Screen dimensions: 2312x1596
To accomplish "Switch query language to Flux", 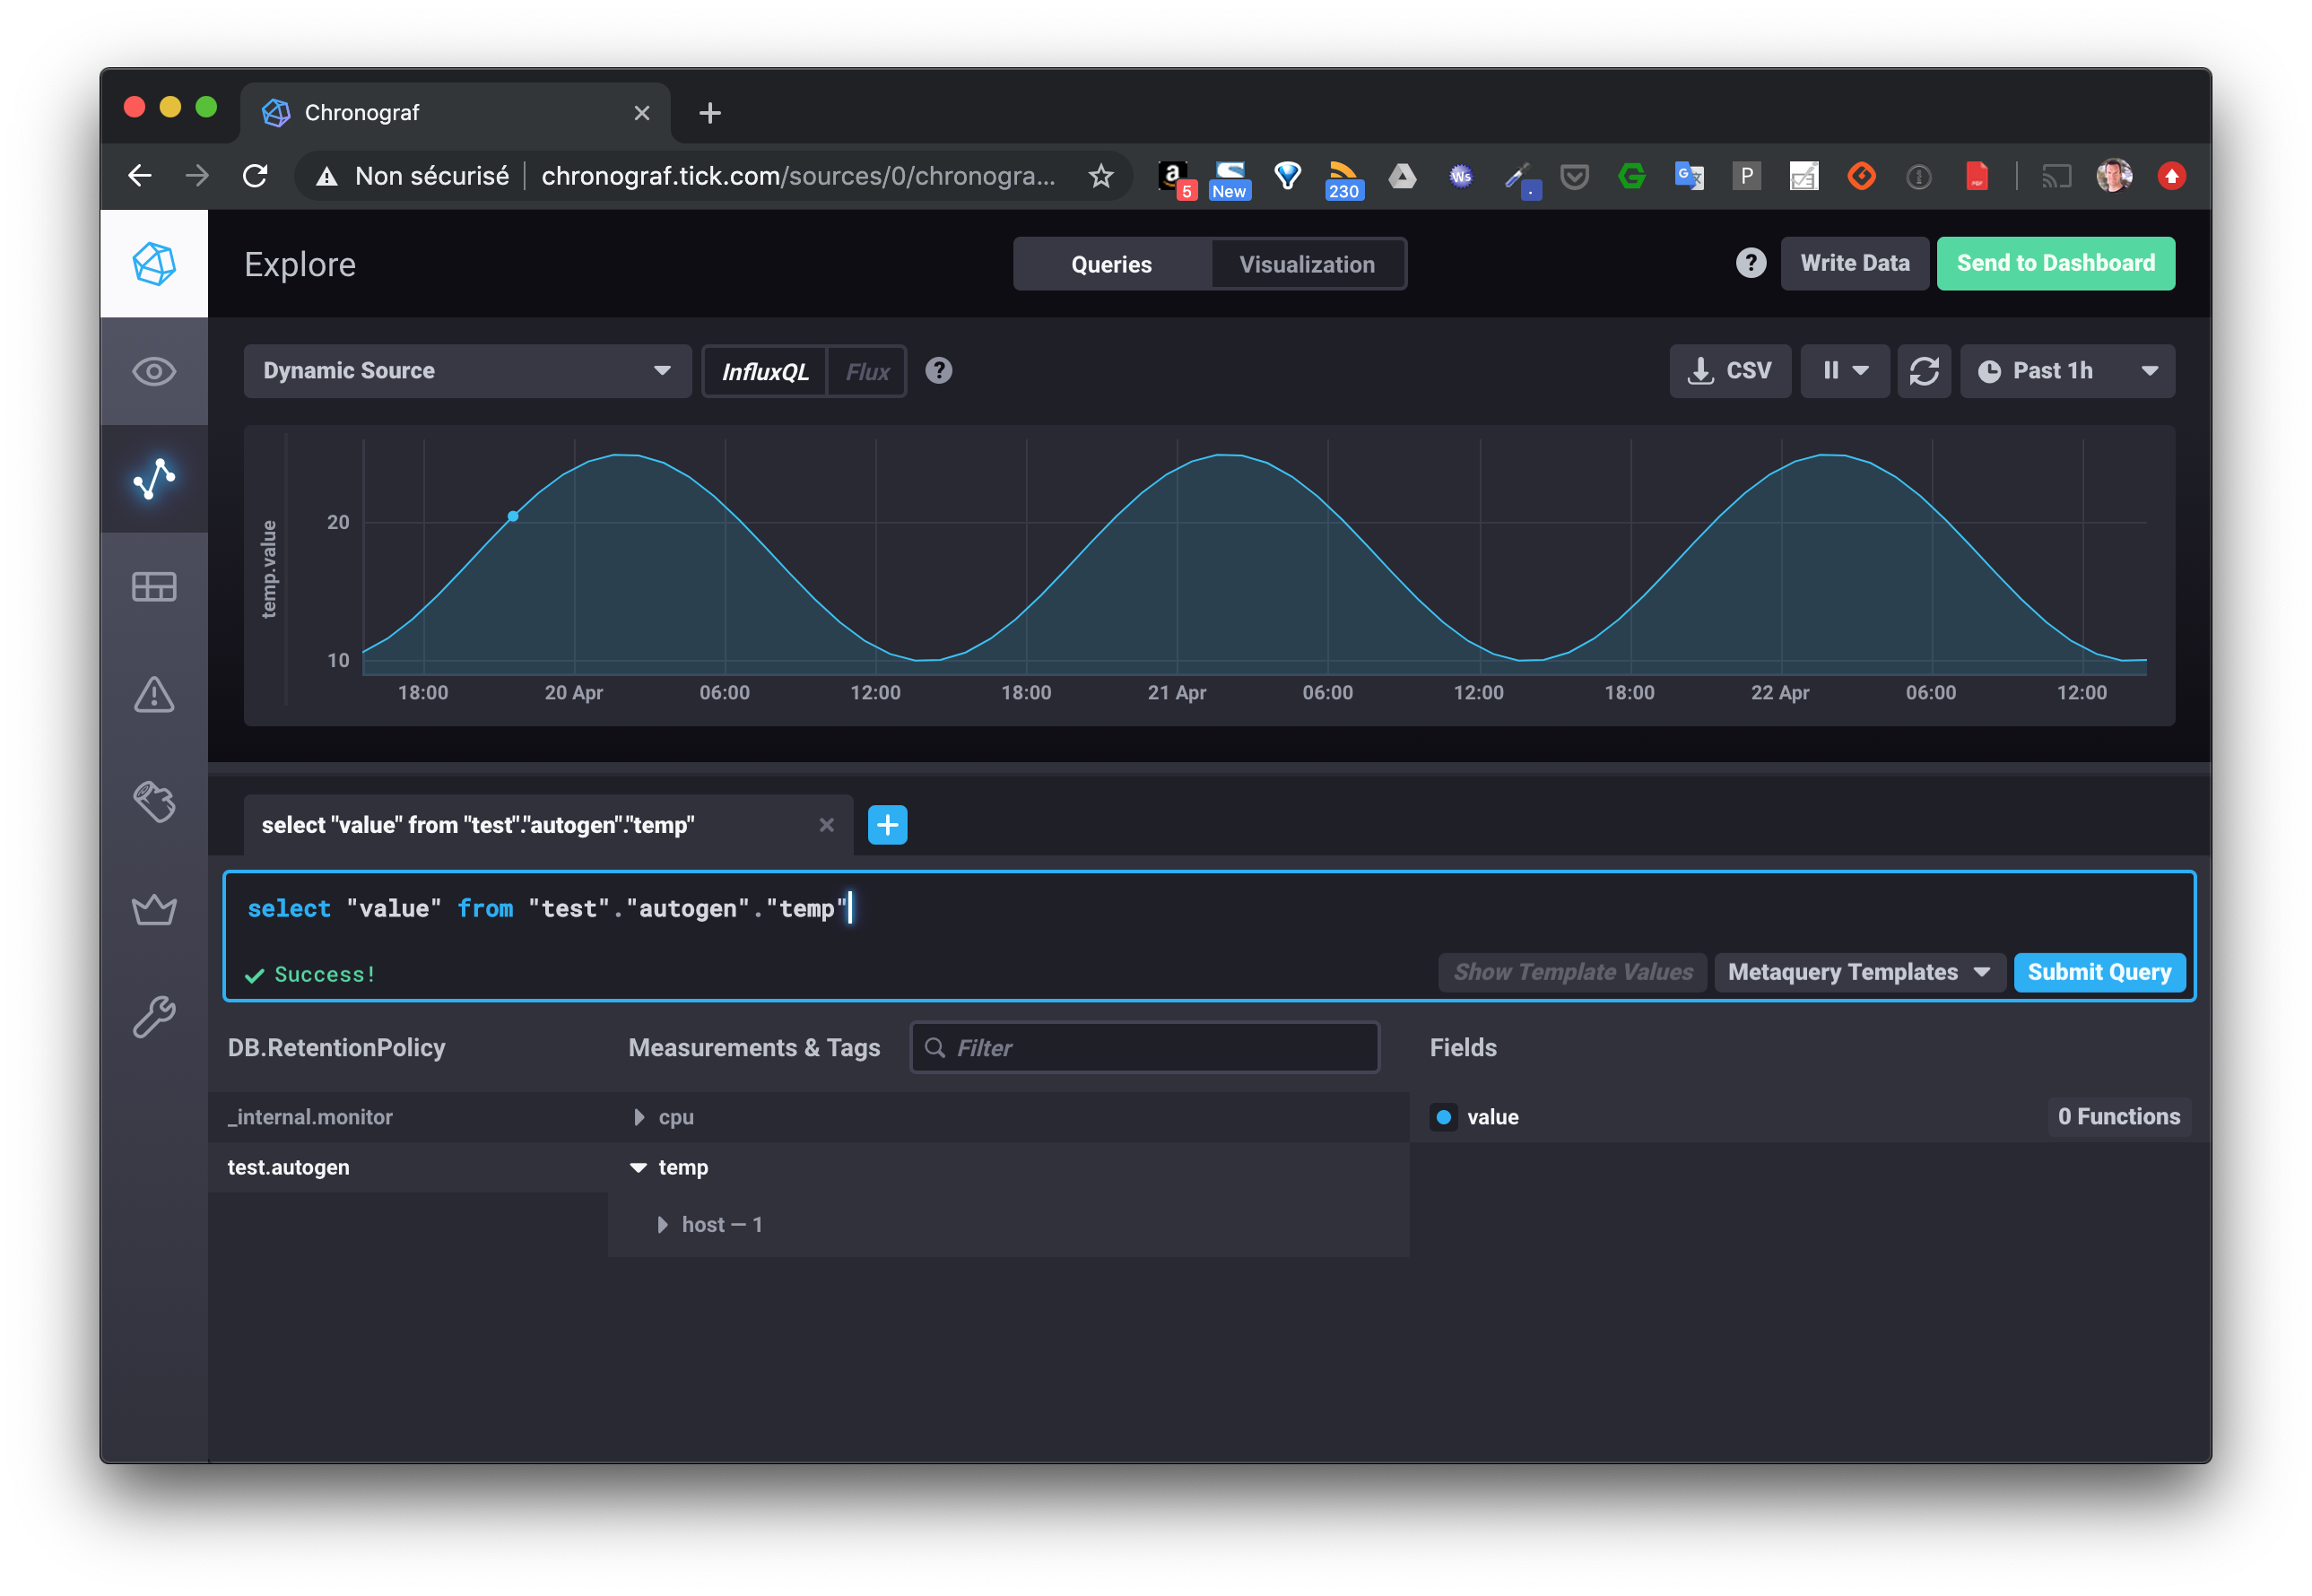I will 866,372.
